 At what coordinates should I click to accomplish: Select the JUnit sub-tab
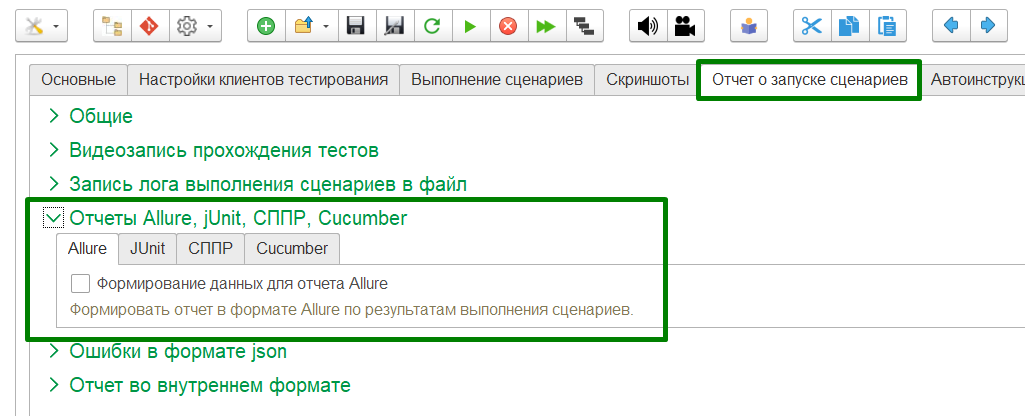pos(148,249)
